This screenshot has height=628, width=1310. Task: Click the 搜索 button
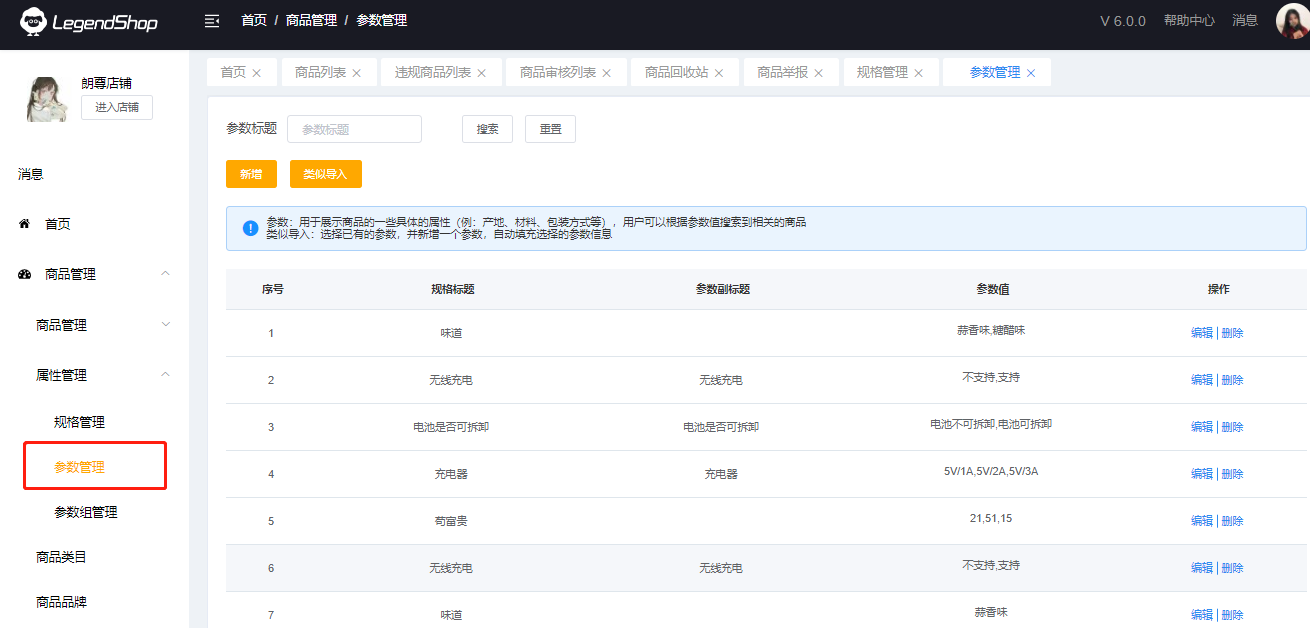pos(487,129)
